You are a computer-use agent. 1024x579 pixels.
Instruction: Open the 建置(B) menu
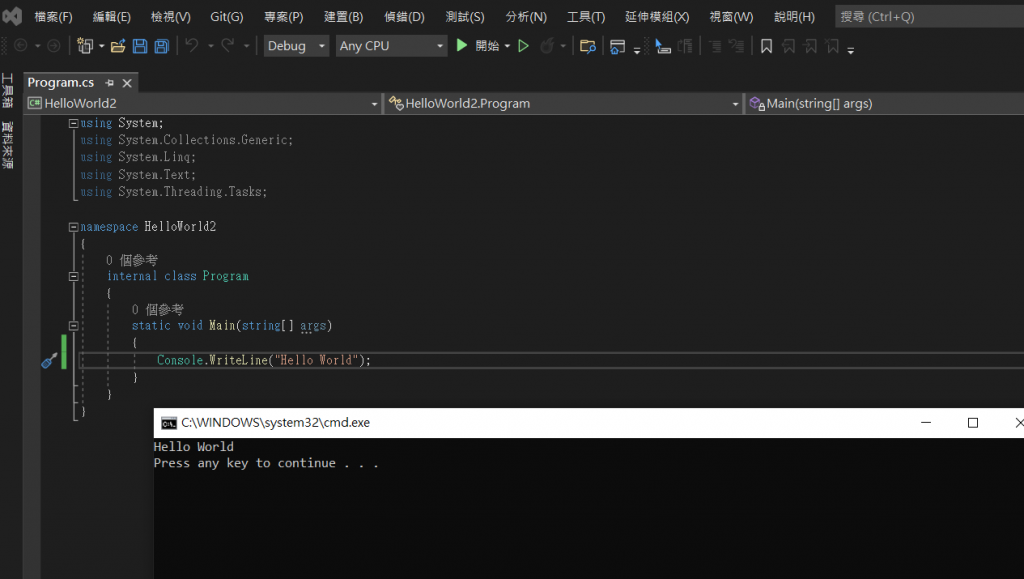point(344,17)
